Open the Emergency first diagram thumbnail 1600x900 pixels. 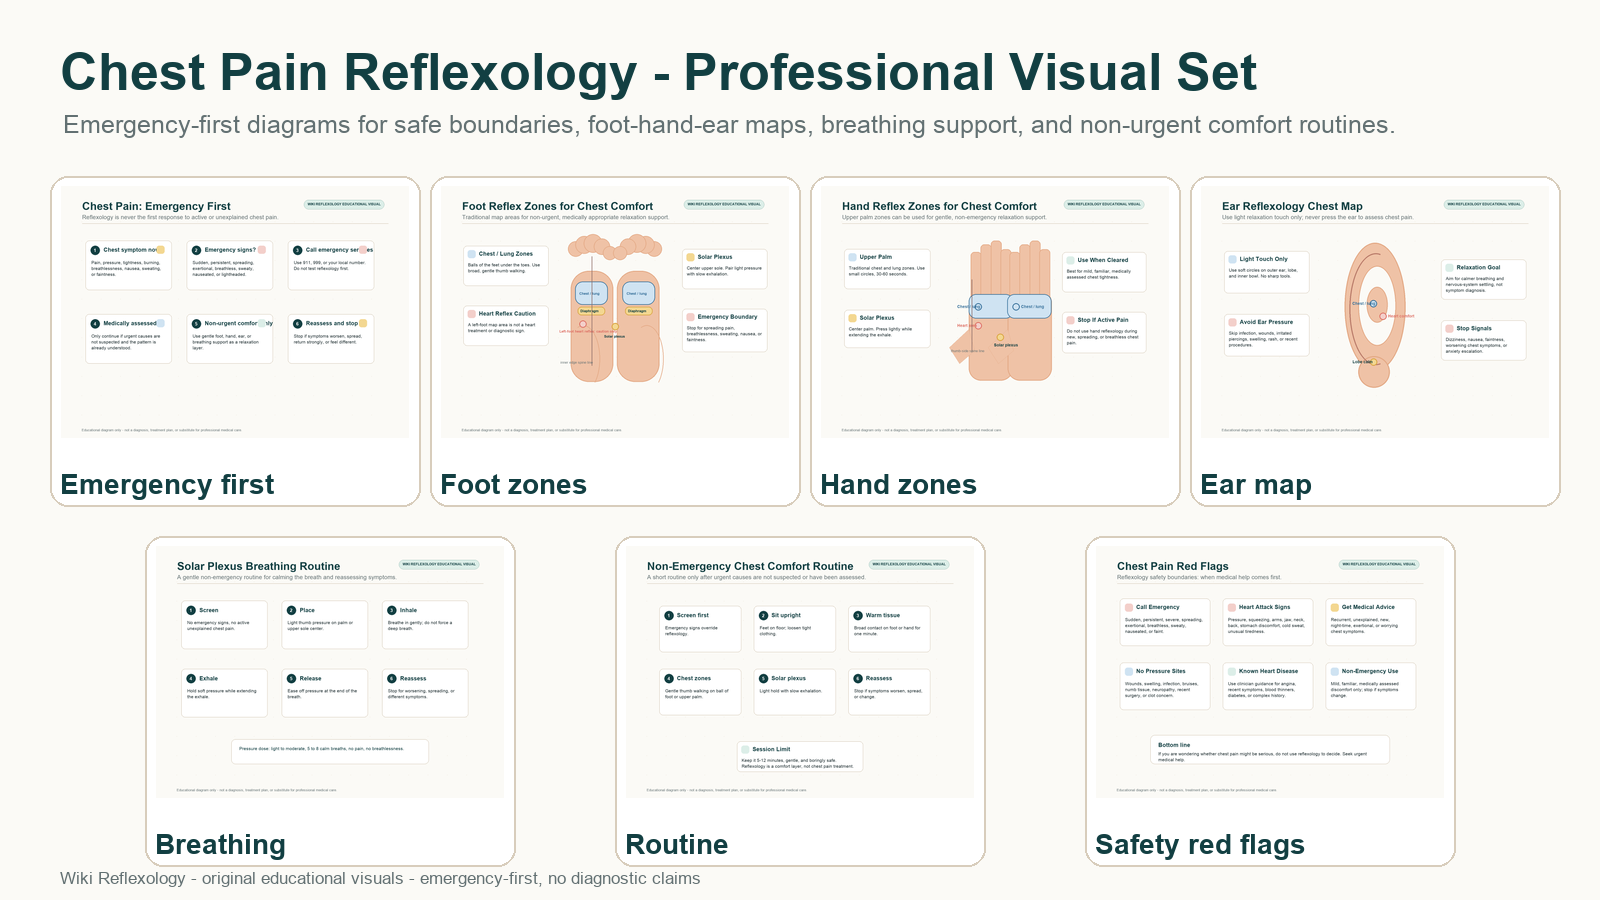click(x=235, y=312)
